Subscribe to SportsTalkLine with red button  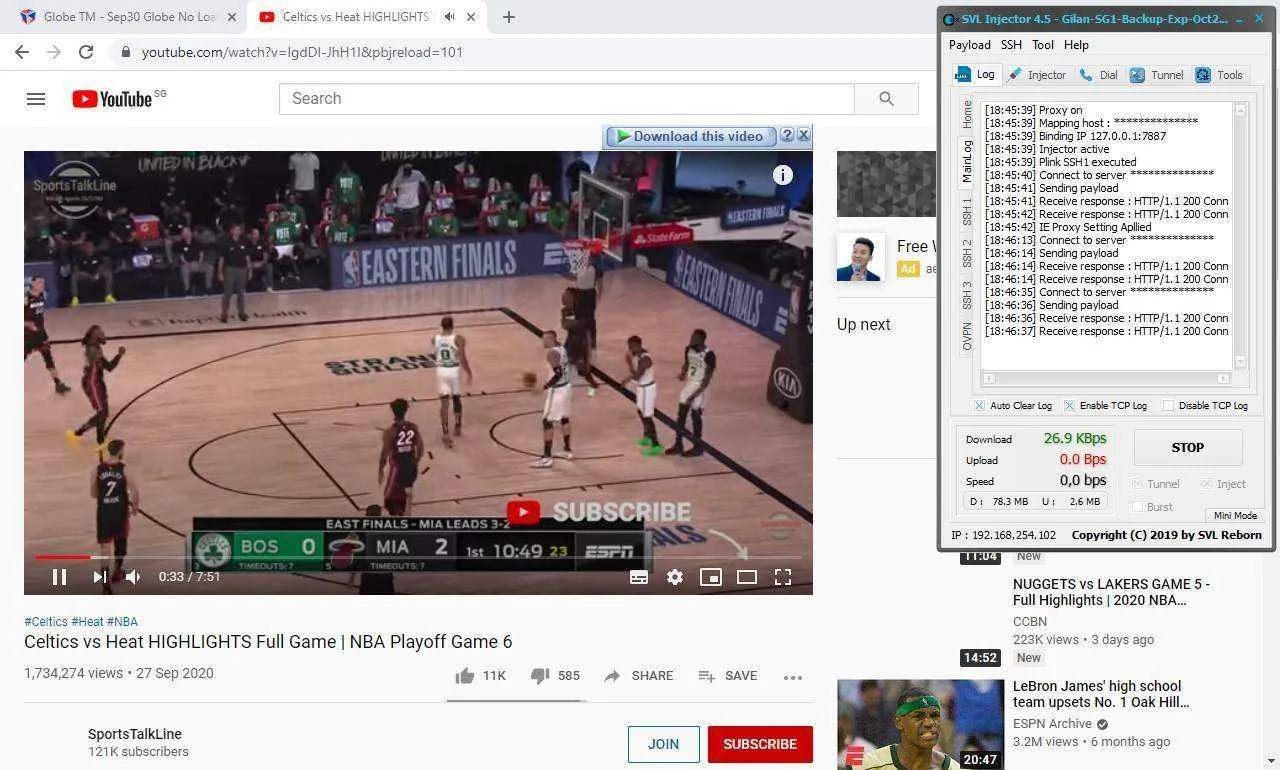click(x=760, y=744)
